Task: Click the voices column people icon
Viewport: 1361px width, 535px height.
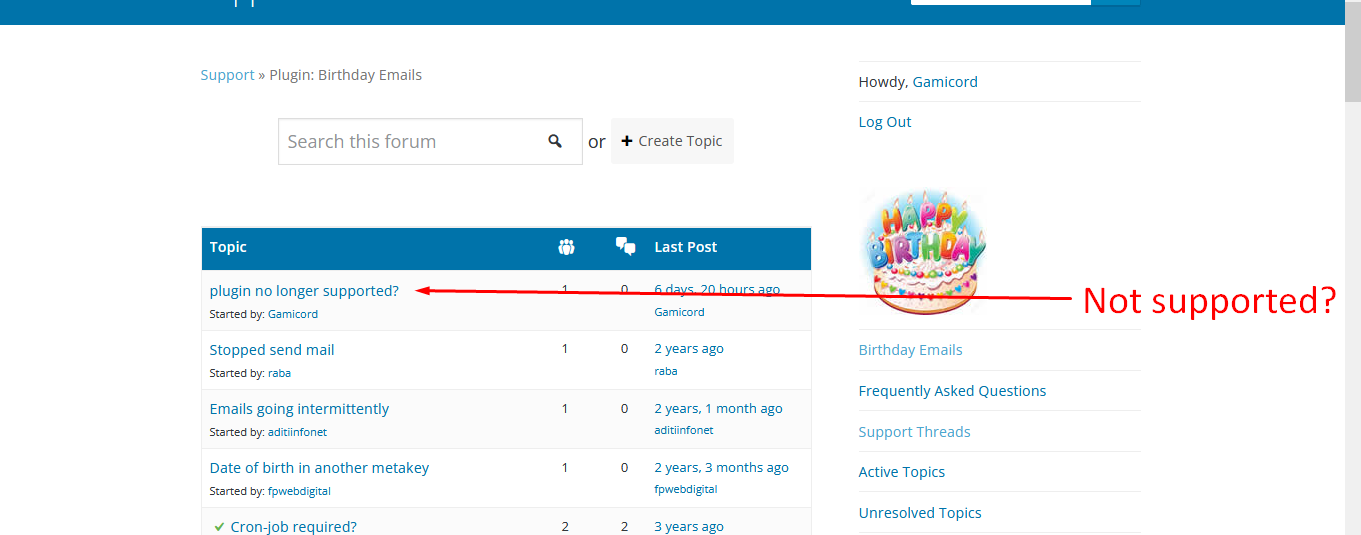Action: point(566,247)
